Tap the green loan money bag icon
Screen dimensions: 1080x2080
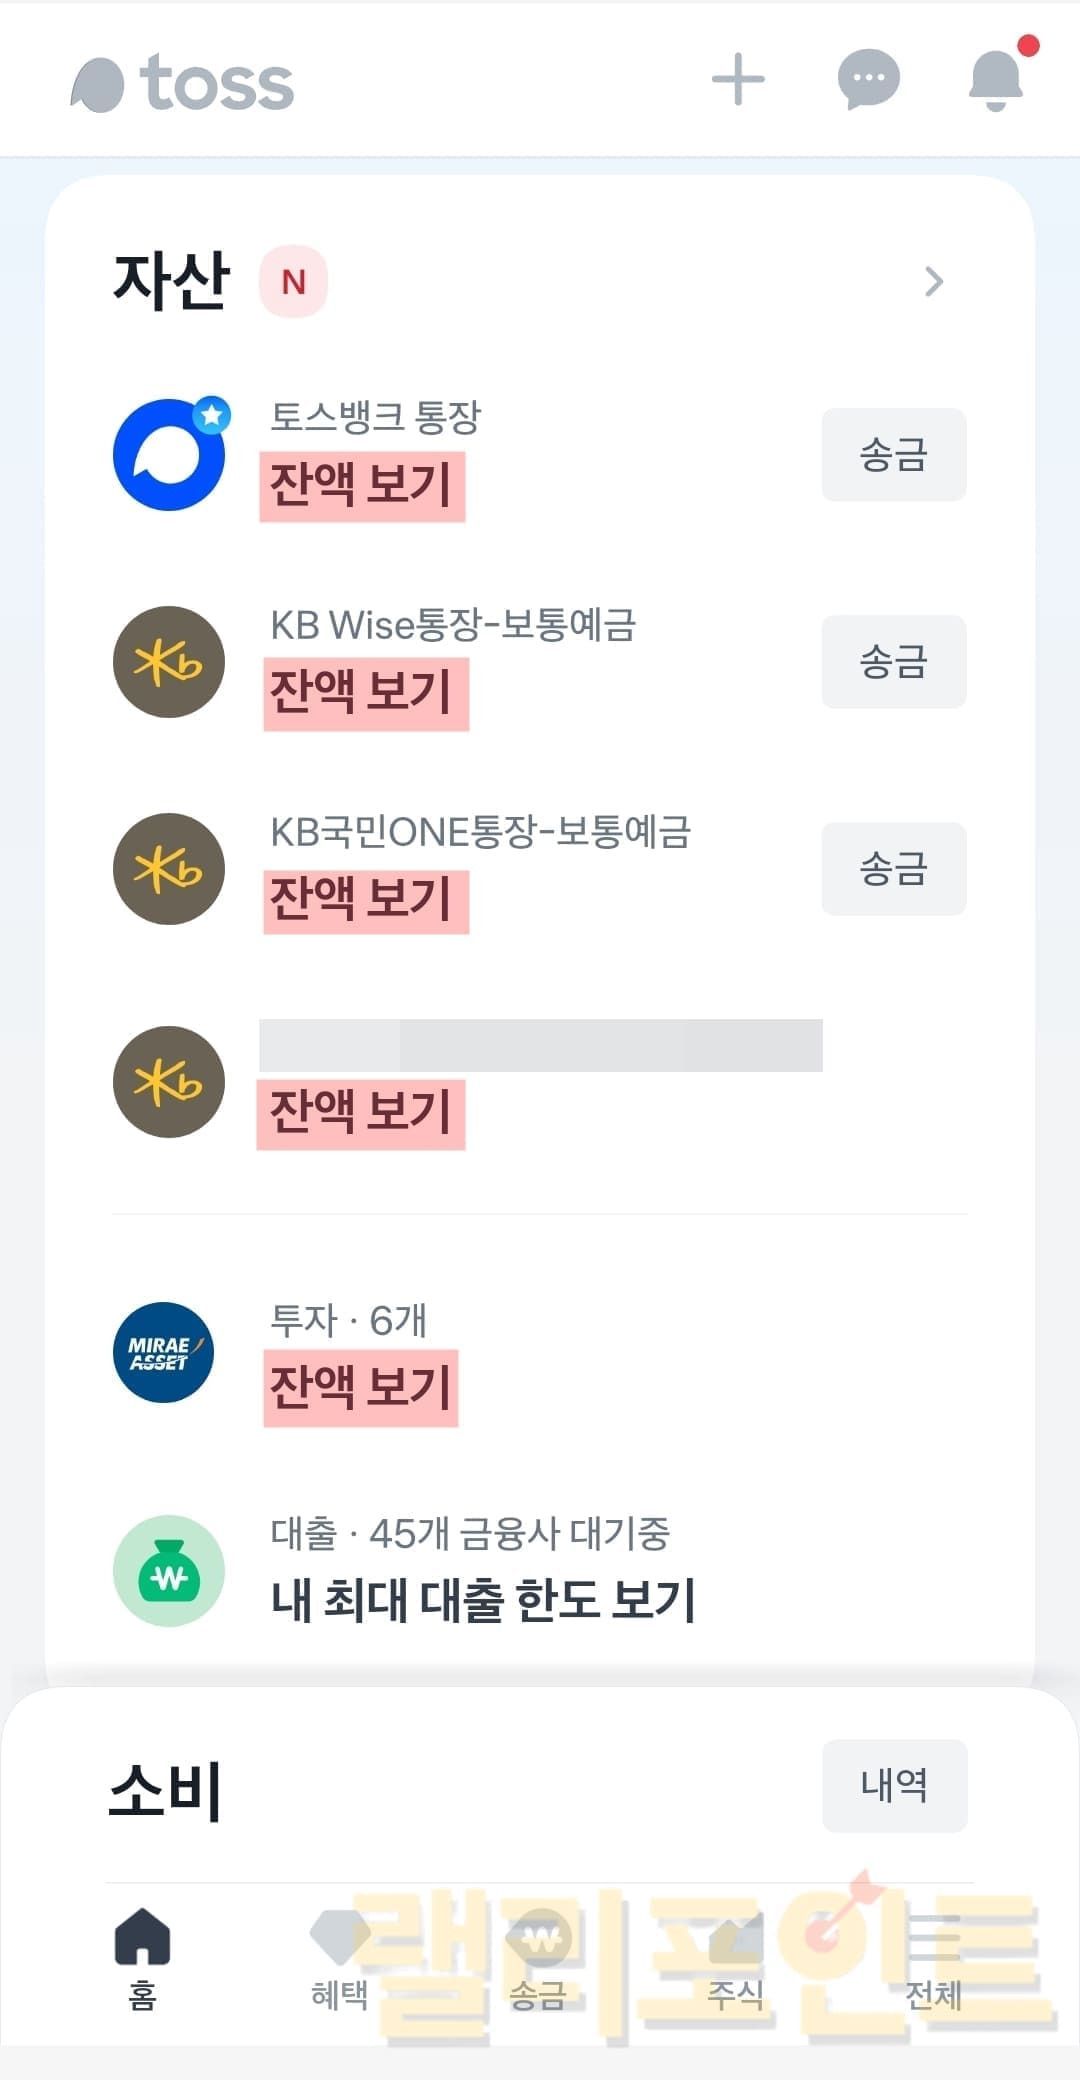pos(169,1571)
